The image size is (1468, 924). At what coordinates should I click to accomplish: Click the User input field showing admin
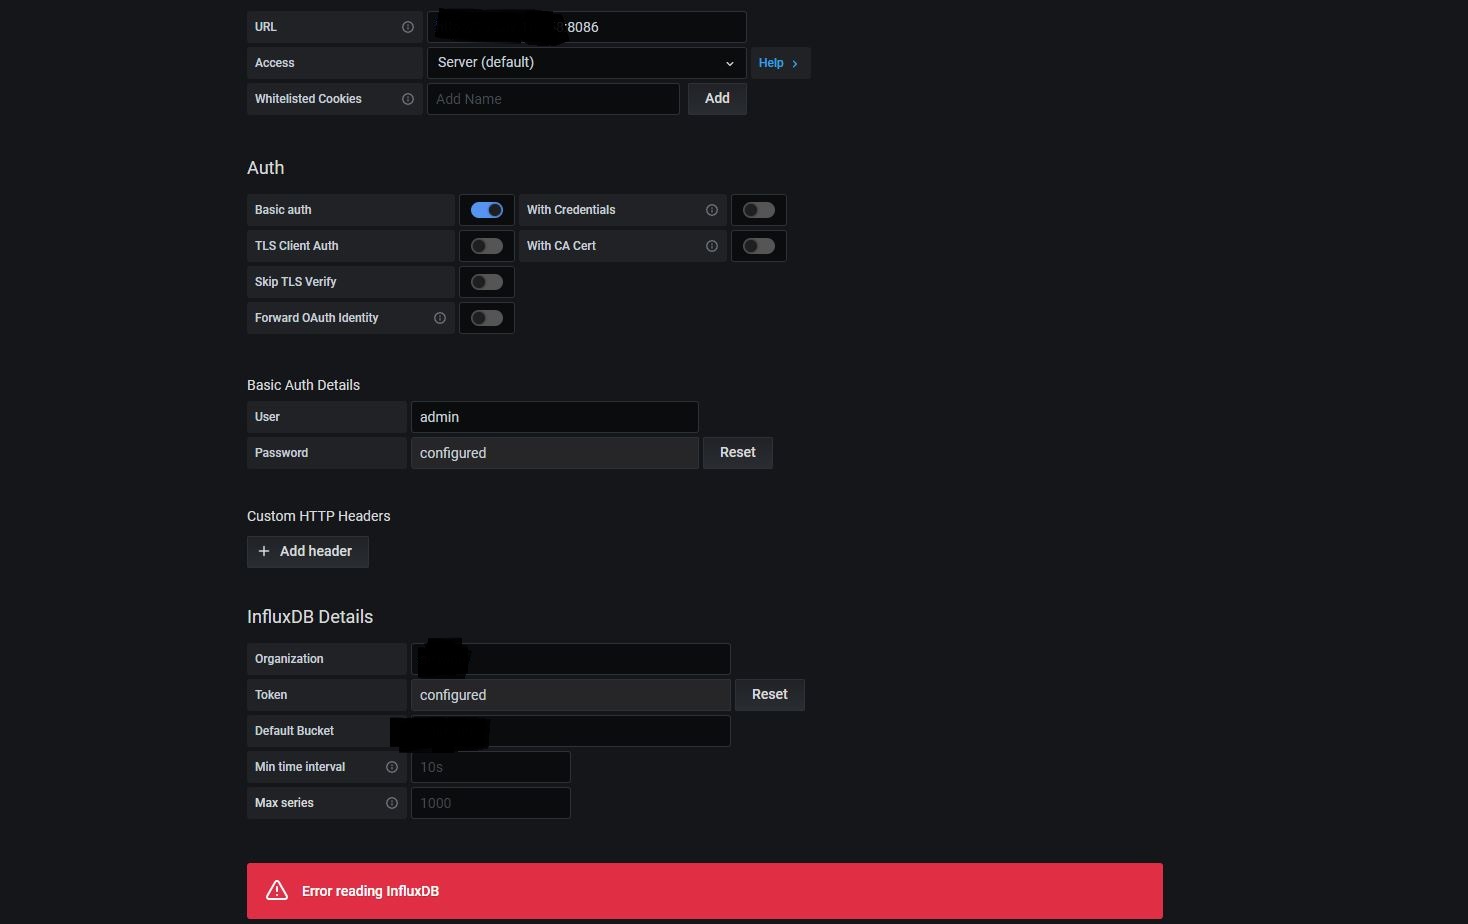point(554,417)
